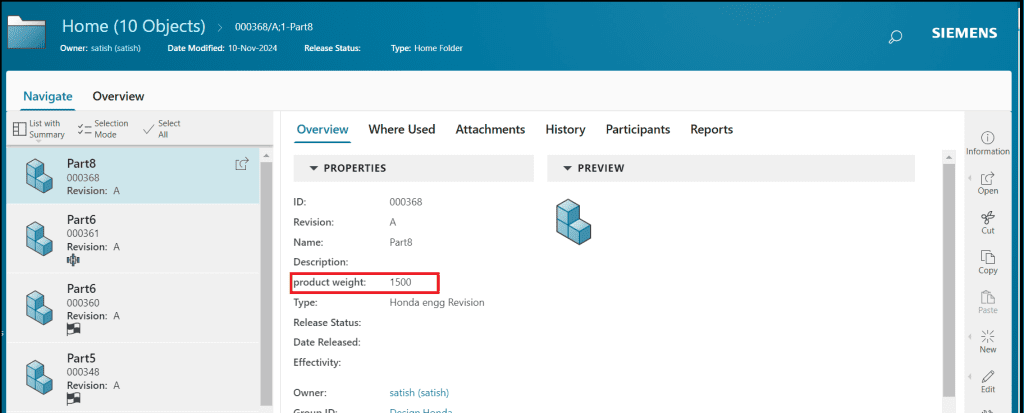
Task: Click the Information icon in right toolbar
Action: (987, 138)
